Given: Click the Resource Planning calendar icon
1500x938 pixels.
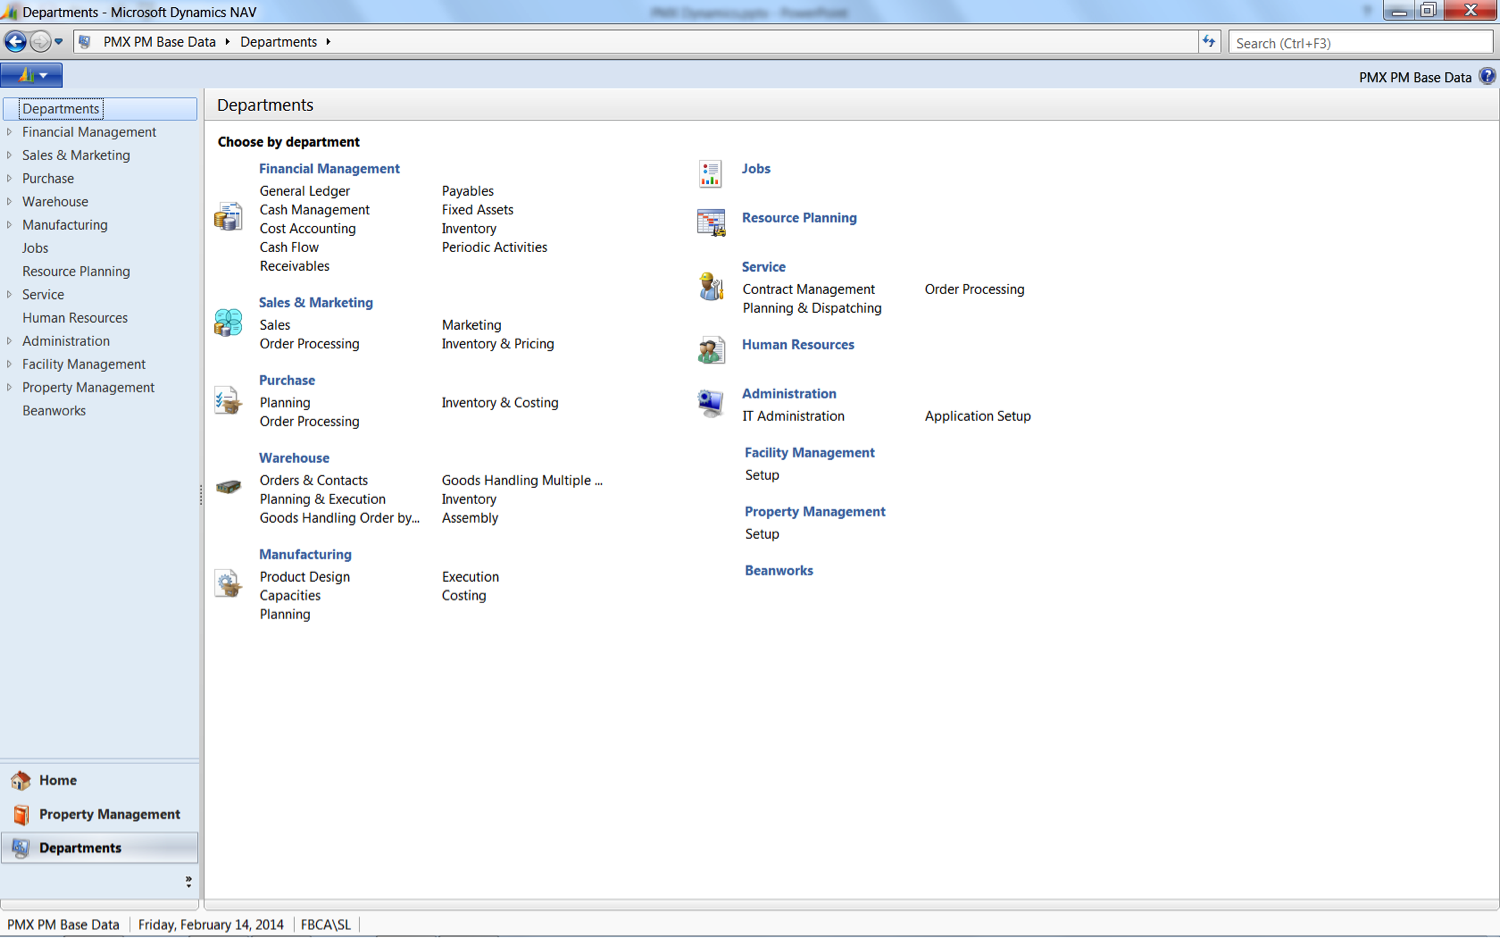Looking at the screenshot, I should (x=711, y=222).
